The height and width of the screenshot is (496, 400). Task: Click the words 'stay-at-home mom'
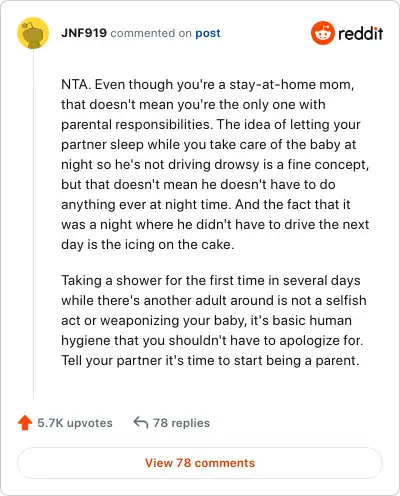[x=290, y=85]
